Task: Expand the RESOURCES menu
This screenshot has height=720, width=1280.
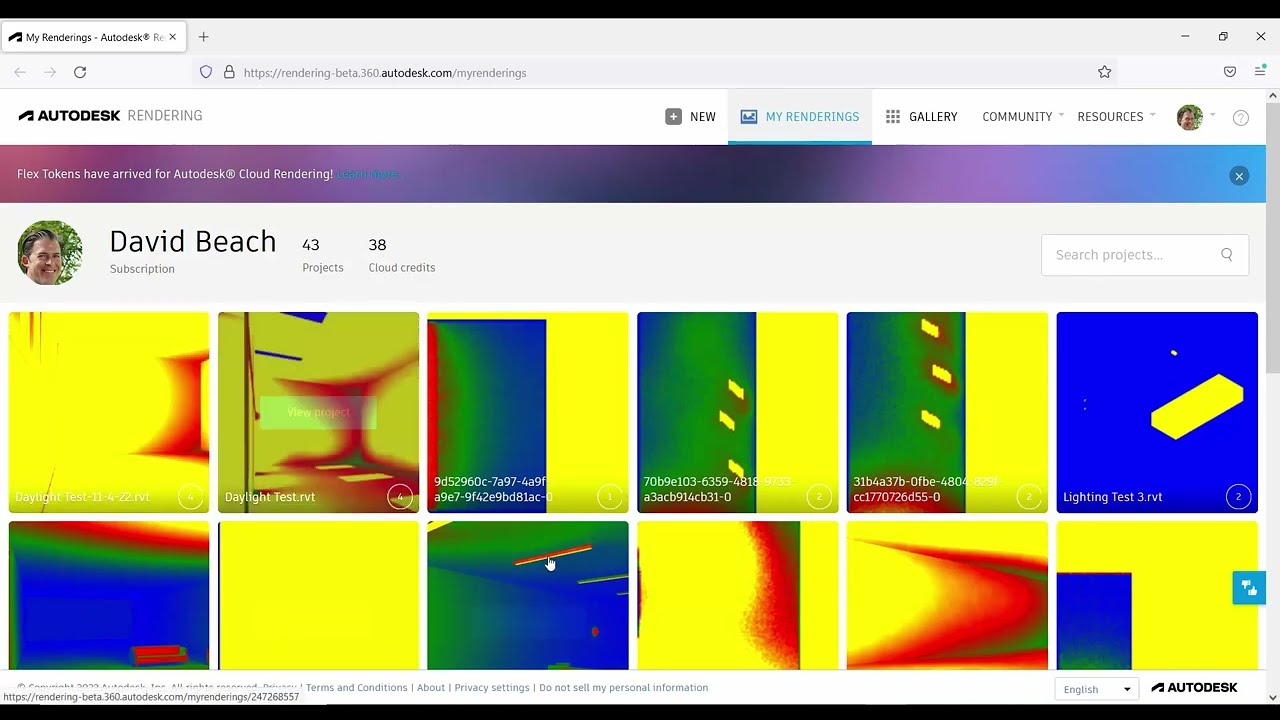Action: point(1116,117)
